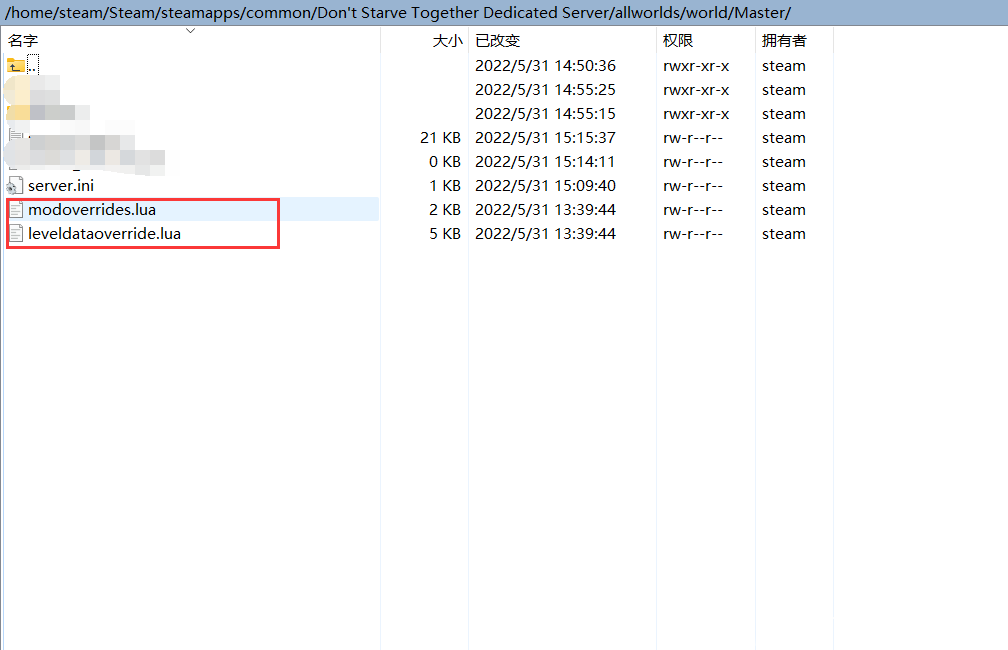Click the date 2022/5/31 15:15:37
Image resolution: width=1008 pixels, height=650 pixels.
click(x=545, y=138)
